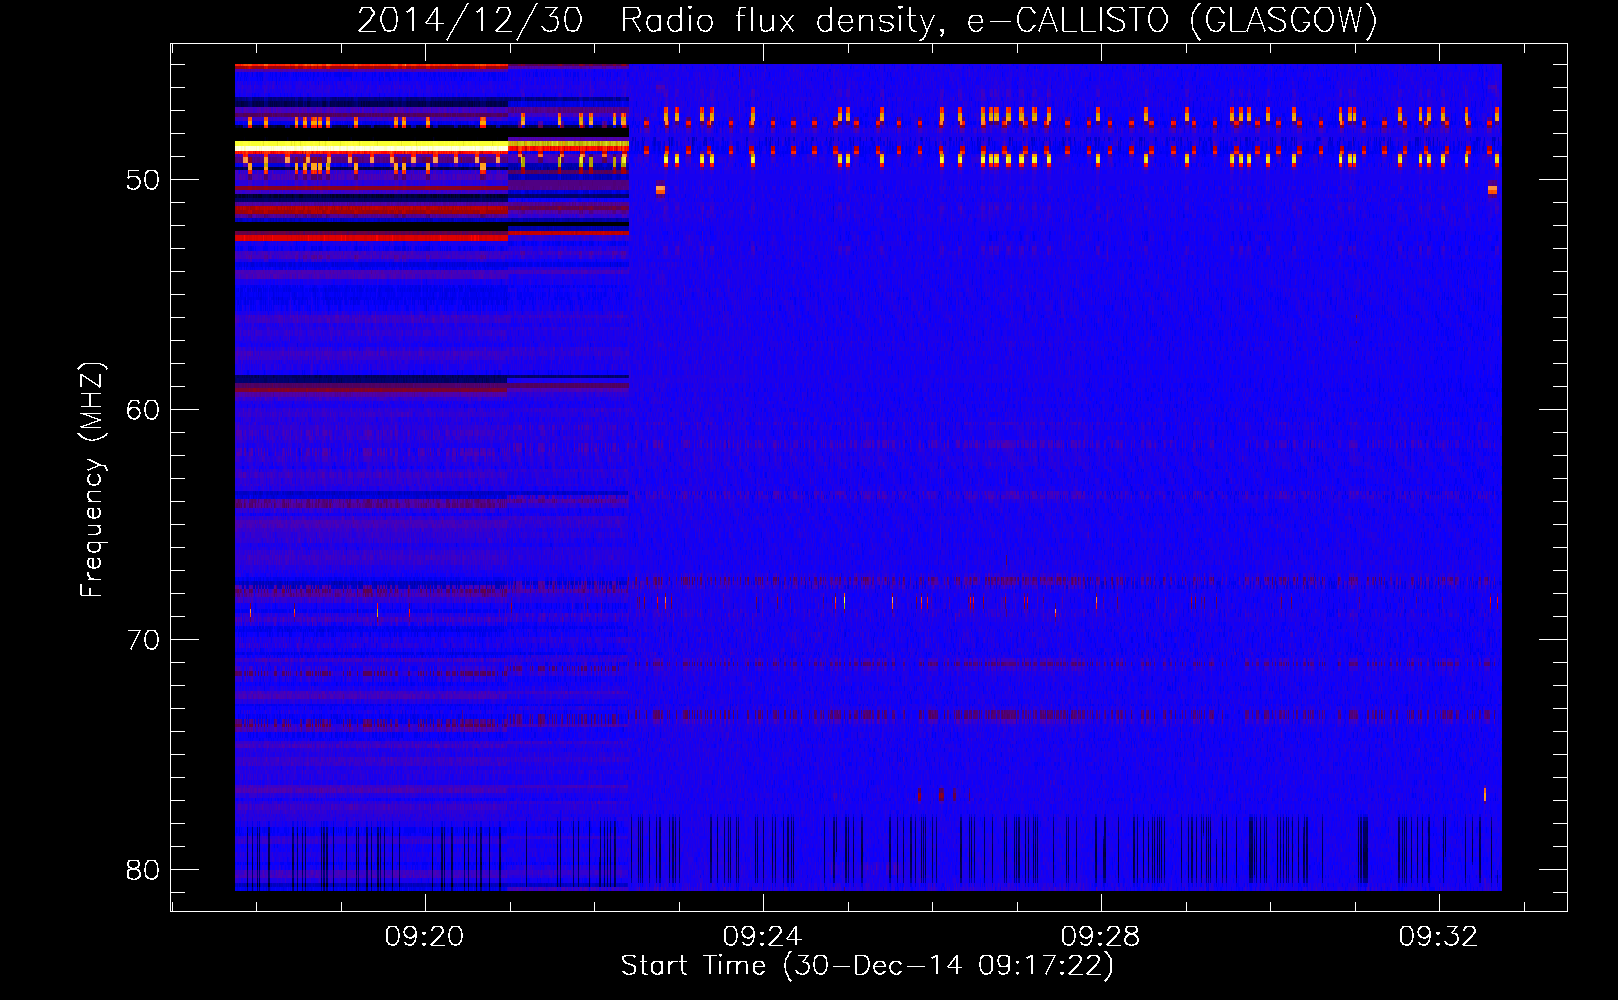1618x1000 pixels.
Task: Click the 09:32 time tick label
Action: pos(1439,937)
